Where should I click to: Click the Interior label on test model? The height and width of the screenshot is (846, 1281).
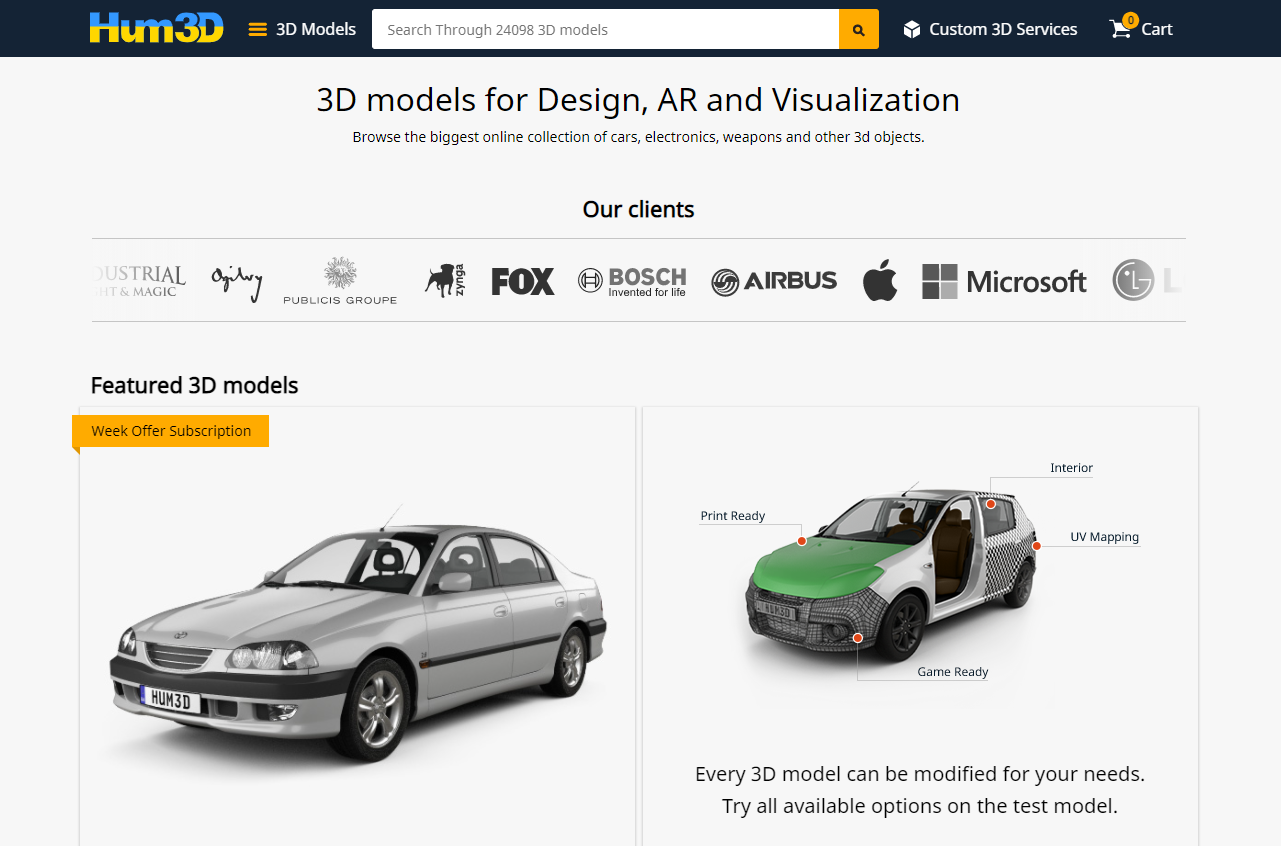[1071, 468]
